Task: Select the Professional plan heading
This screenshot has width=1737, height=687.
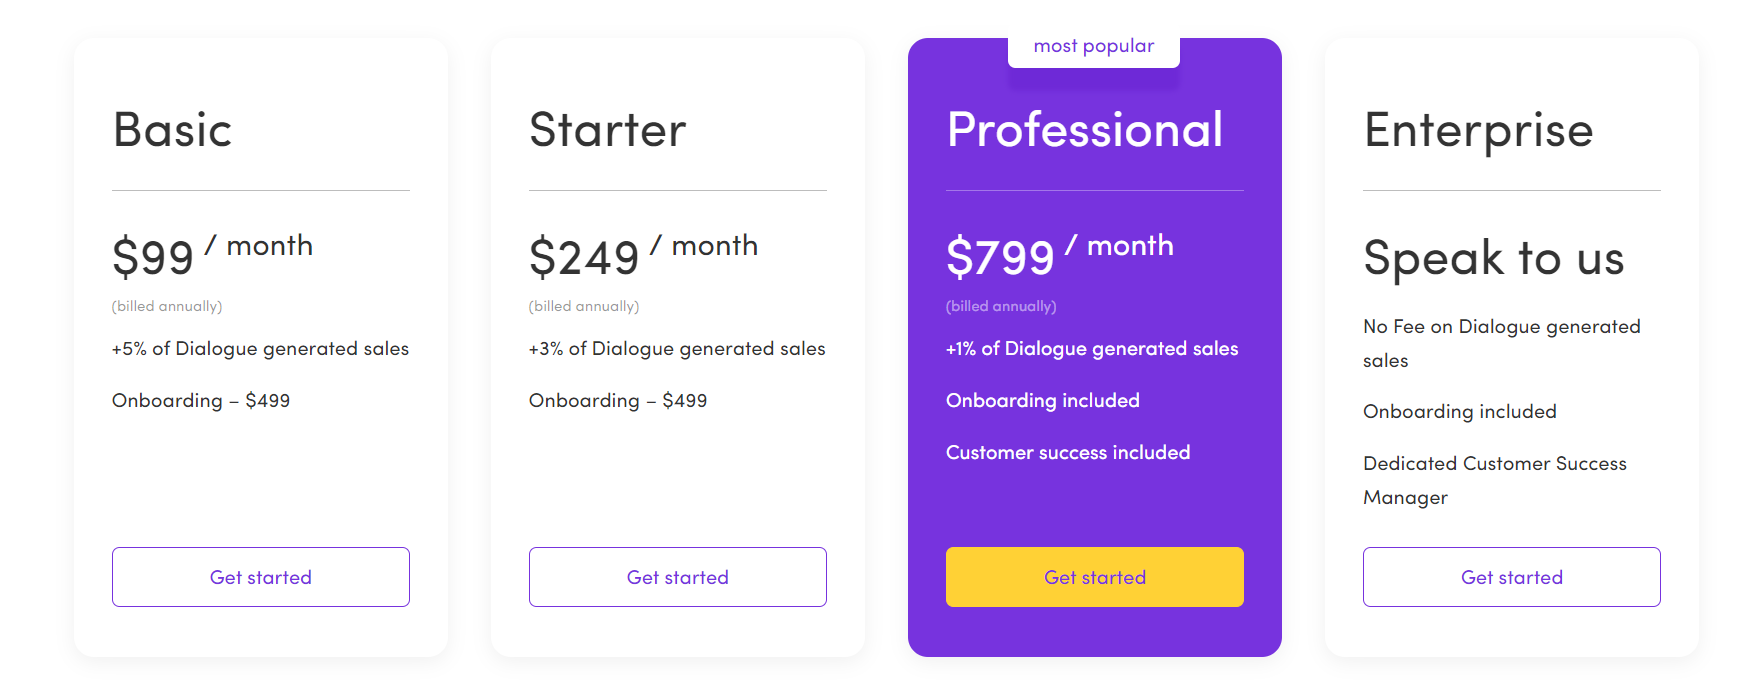Action: coord(1085,130)
